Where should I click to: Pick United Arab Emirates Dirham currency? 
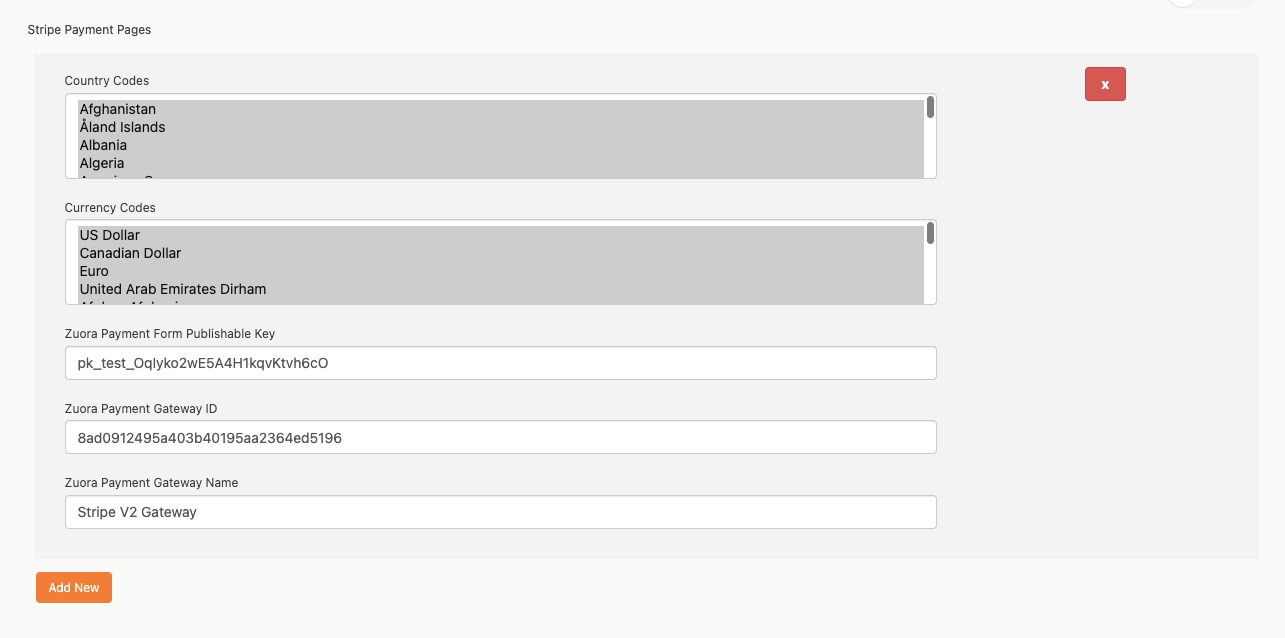[x=173, y=289]
